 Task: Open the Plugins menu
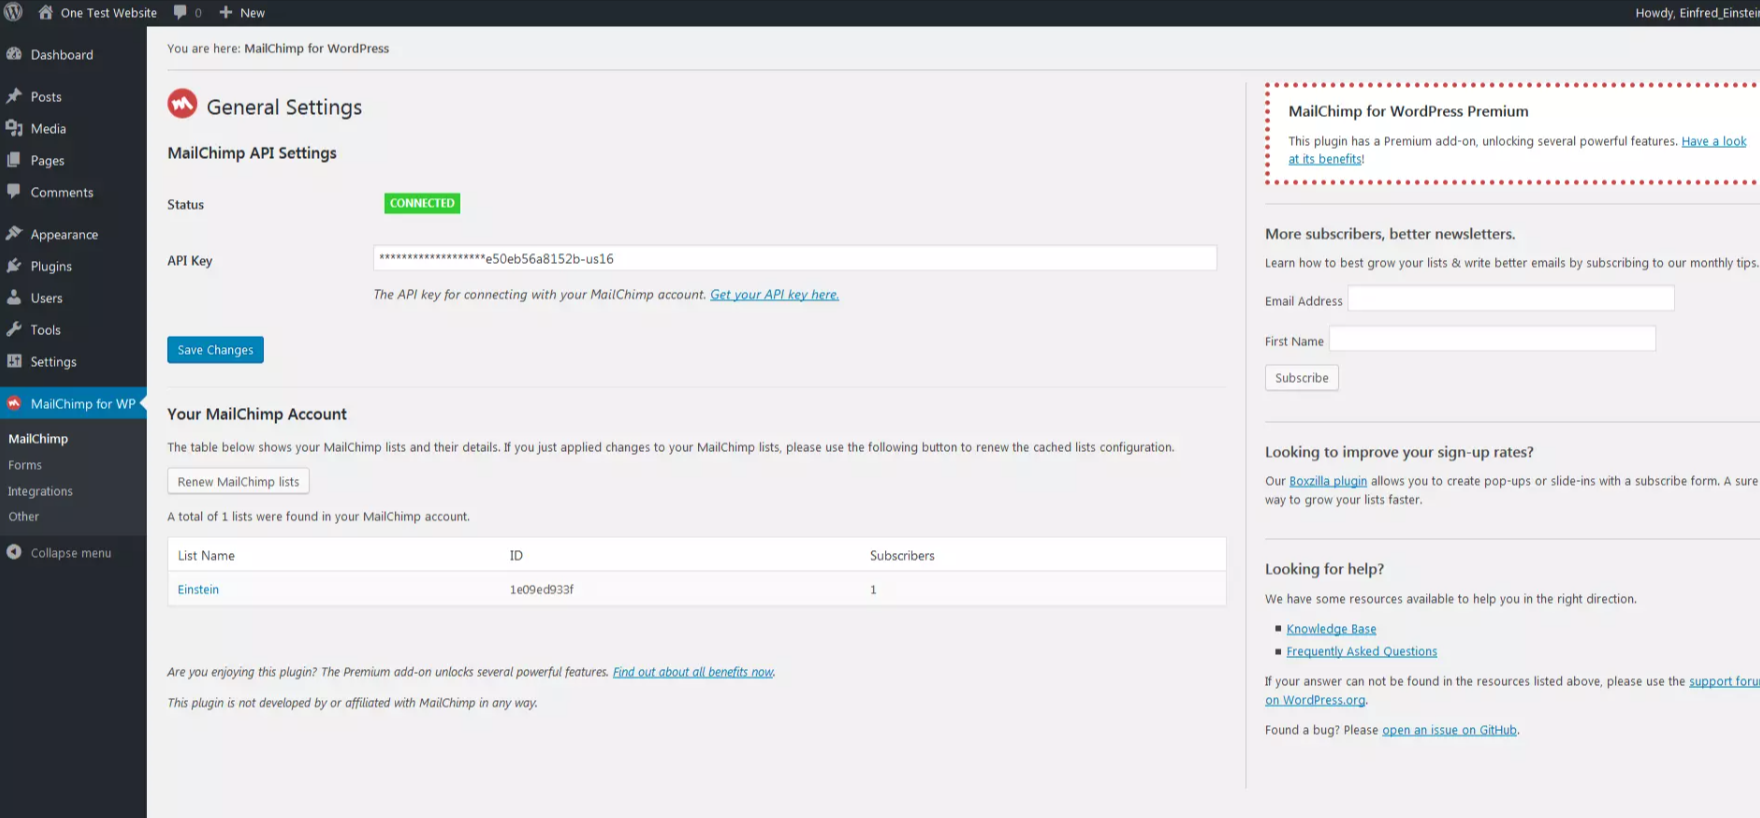tap(51, 267)
